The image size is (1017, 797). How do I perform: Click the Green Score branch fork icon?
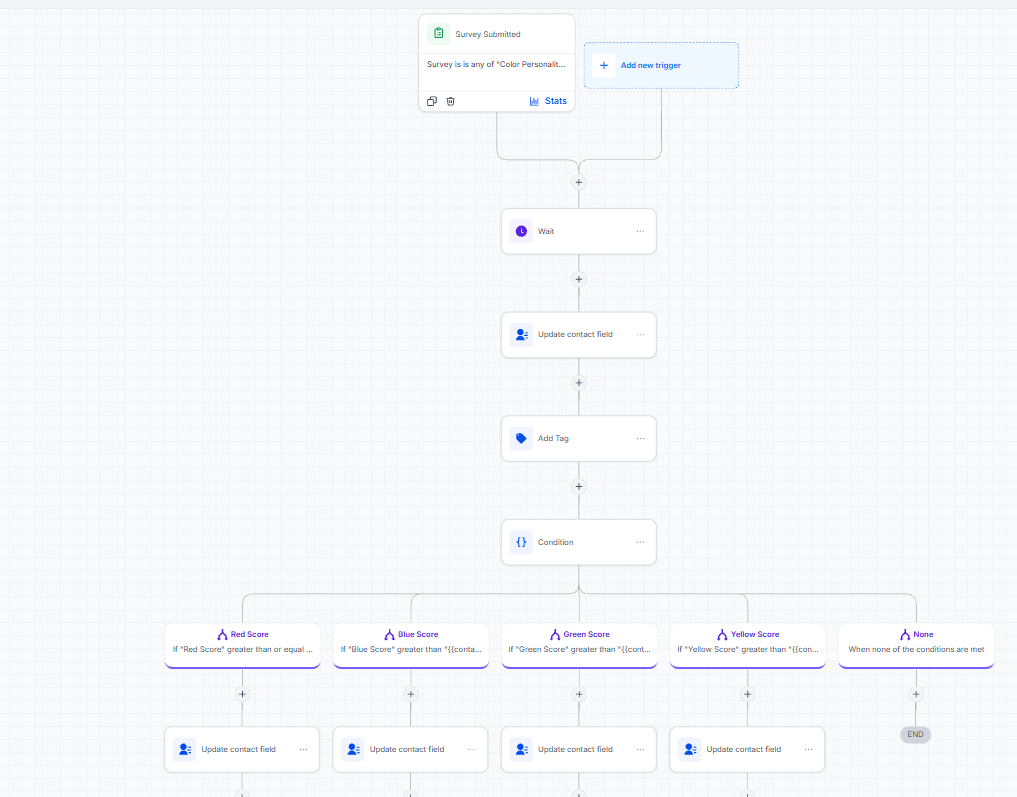pos(555,635)
